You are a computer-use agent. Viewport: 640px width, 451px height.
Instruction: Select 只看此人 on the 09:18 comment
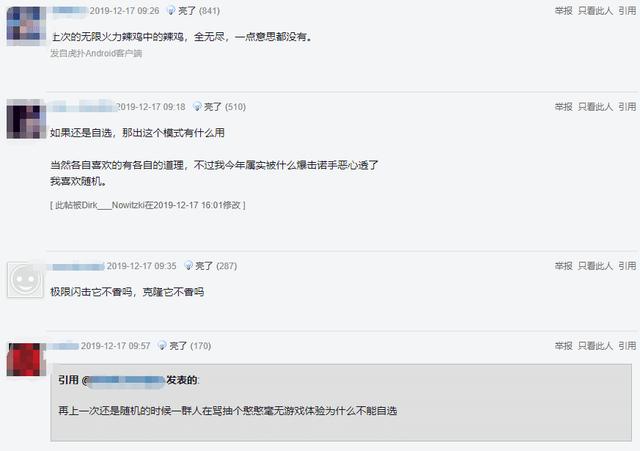click(595, 107)
